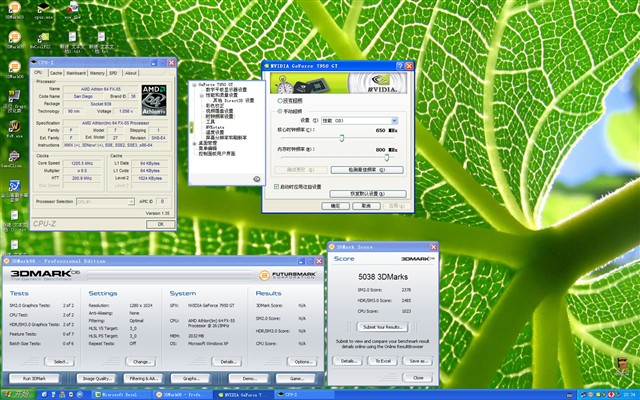Switch to the SPD tab in CPU-Z
Viewport: 640px width, 400px height.
pyautogui.click(x=113, y=73)
